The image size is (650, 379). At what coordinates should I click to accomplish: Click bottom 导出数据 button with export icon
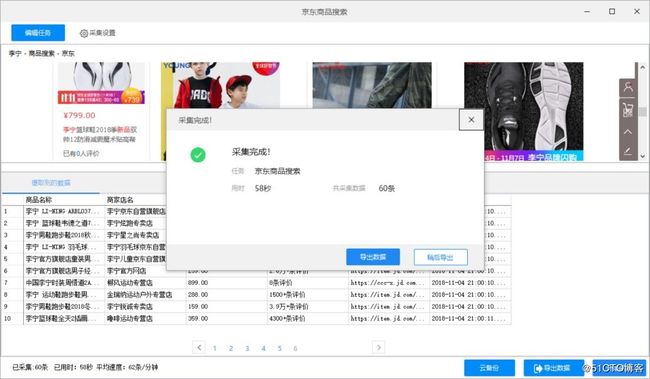tap(553, 368)
